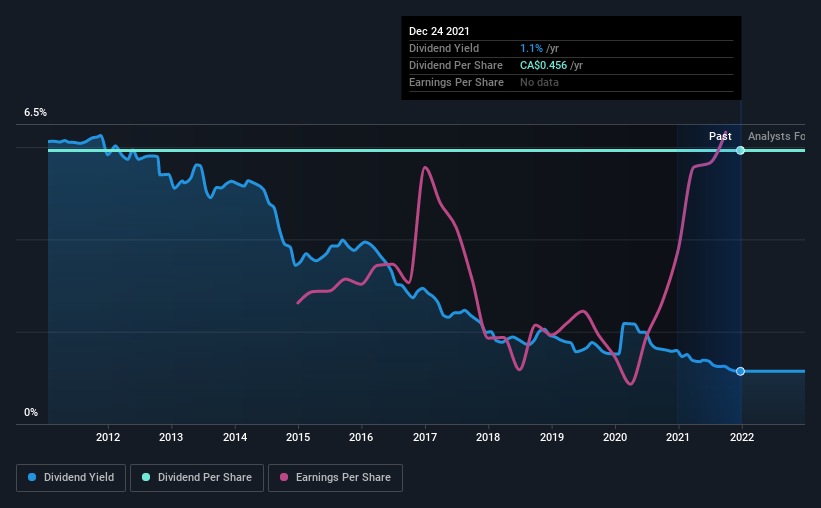This screenshot has width=821, height=508.
Task: Select the blue Dividend Yield marker at Dec 2021
Action: click(740, 371)
